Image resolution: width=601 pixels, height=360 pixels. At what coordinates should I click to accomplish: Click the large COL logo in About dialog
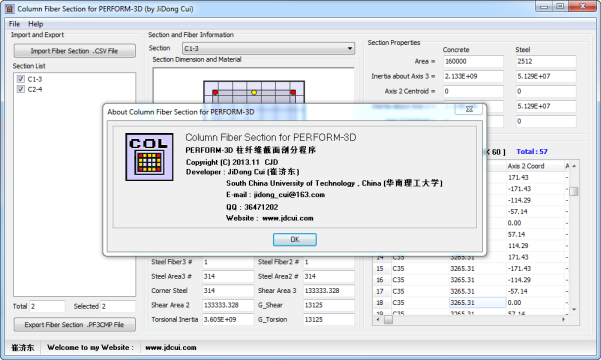[x=149, y=157]
